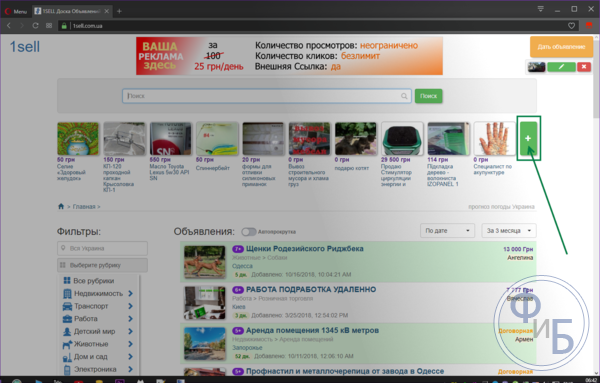This screenshot has height=383, width=600.
Task: Open Стимулятор циркуляции энергии listing
Action: coord(402,154)
